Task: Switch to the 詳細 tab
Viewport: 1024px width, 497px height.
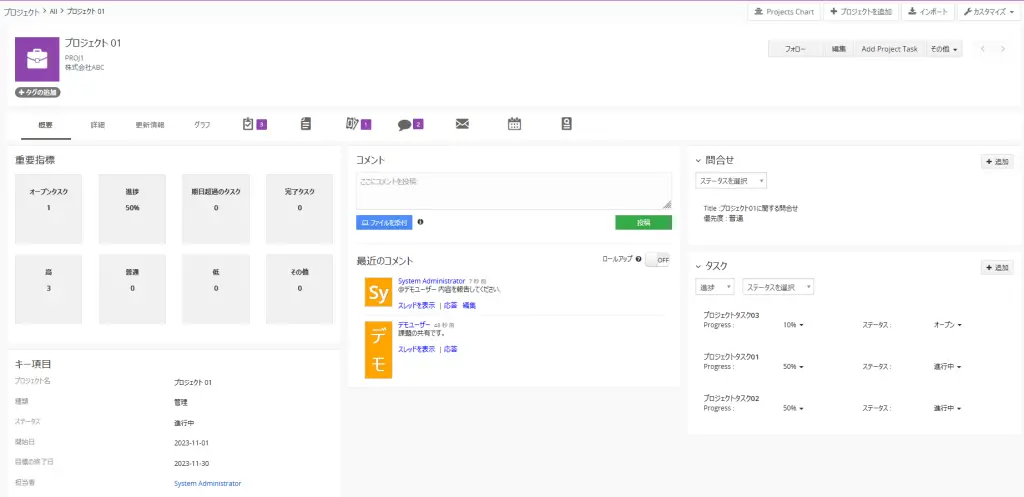Action: pyautogui.click(x=97, y=125)
